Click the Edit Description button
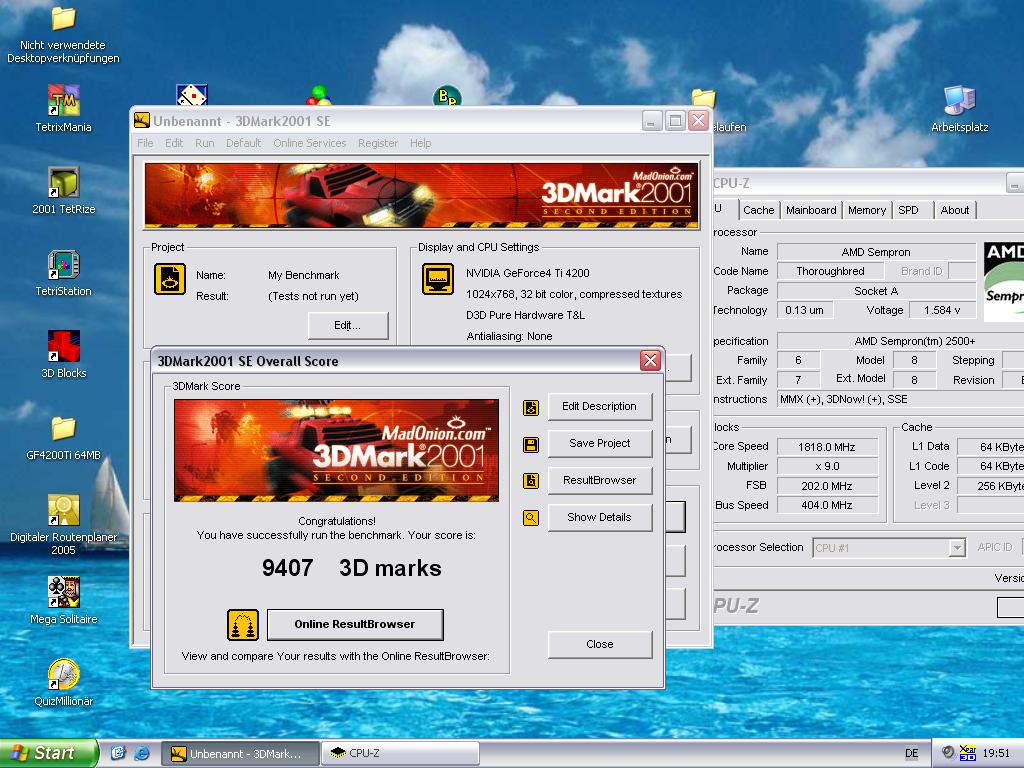1024x768 pixels. click(600, 406)
